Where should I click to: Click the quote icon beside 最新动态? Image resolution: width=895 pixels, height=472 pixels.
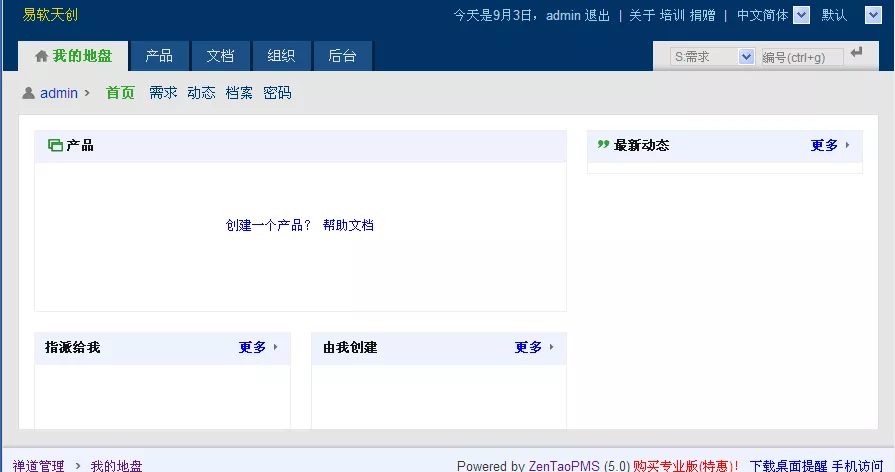[603, 144]
